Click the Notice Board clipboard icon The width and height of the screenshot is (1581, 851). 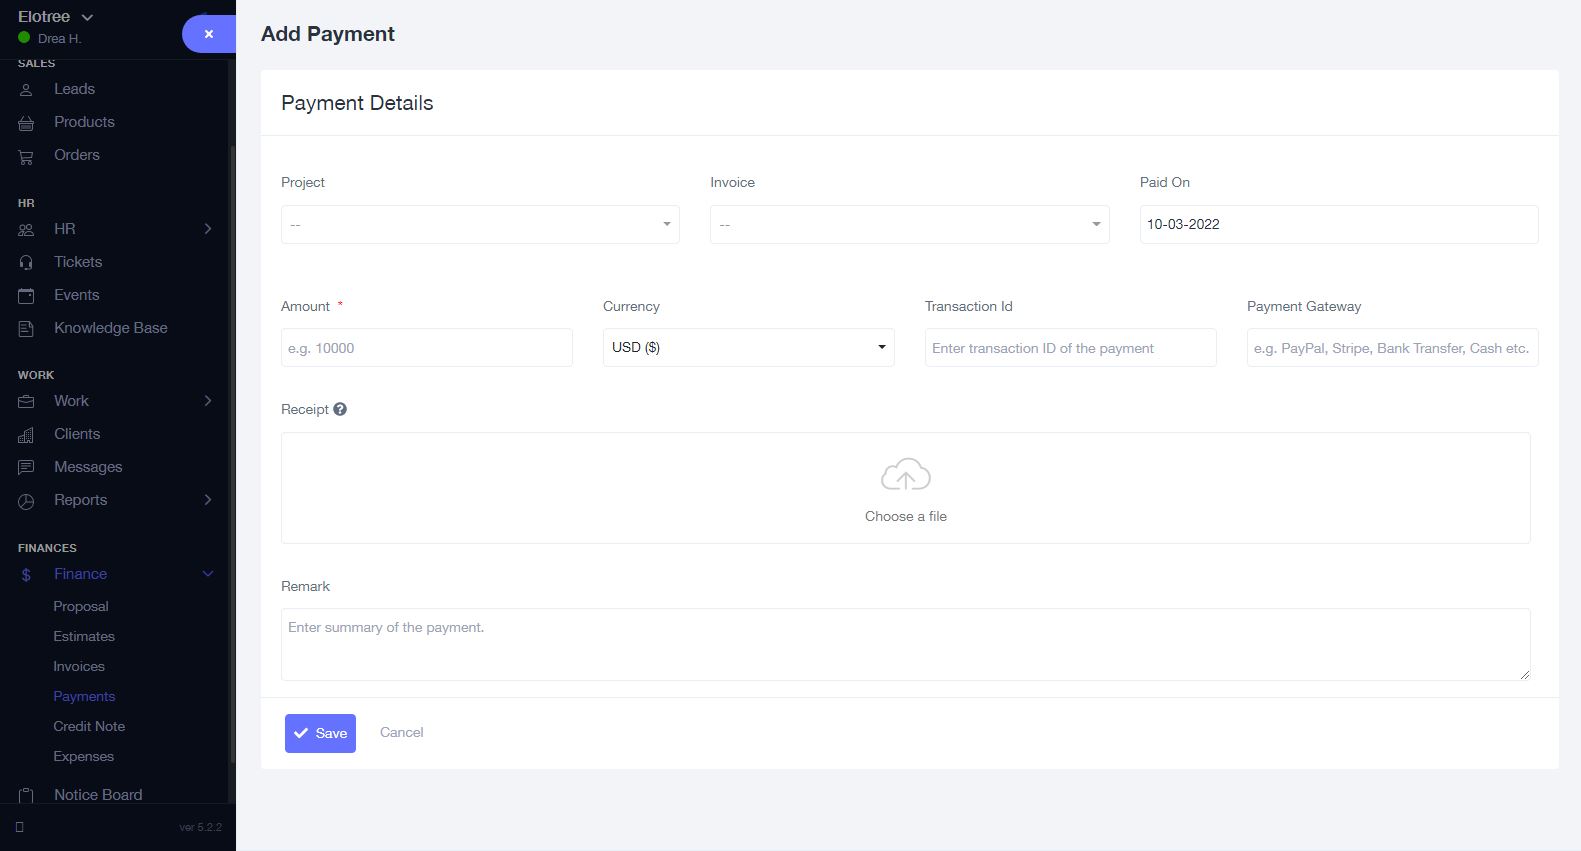[x=26, y=796]
